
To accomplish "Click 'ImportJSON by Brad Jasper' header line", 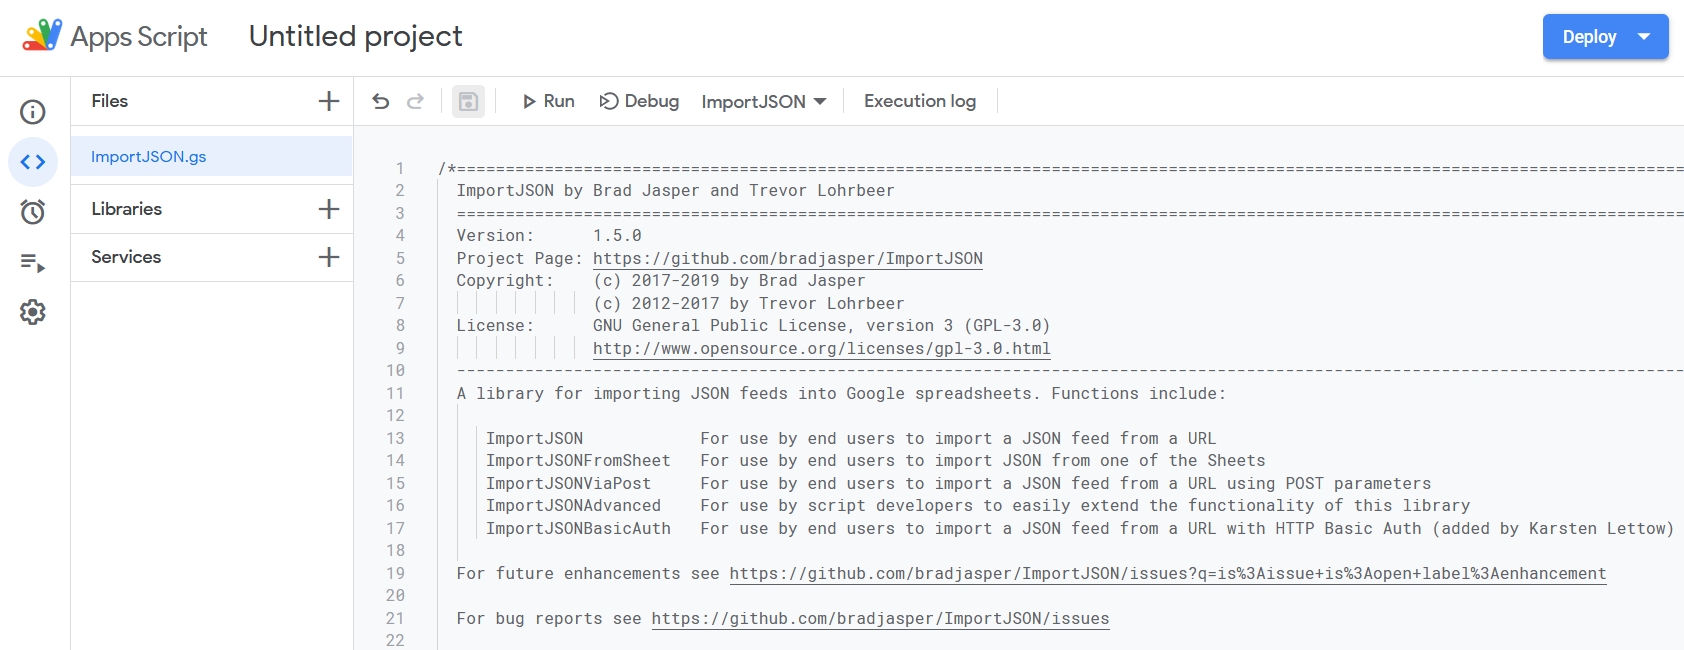I will (x=675, y=191).
